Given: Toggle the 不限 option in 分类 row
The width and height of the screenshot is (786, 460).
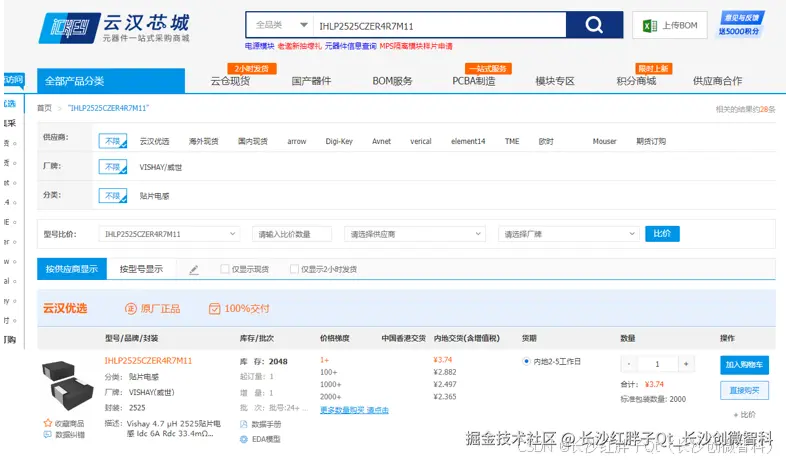Looking at the screenshot, I should click(x=113, y=195).
